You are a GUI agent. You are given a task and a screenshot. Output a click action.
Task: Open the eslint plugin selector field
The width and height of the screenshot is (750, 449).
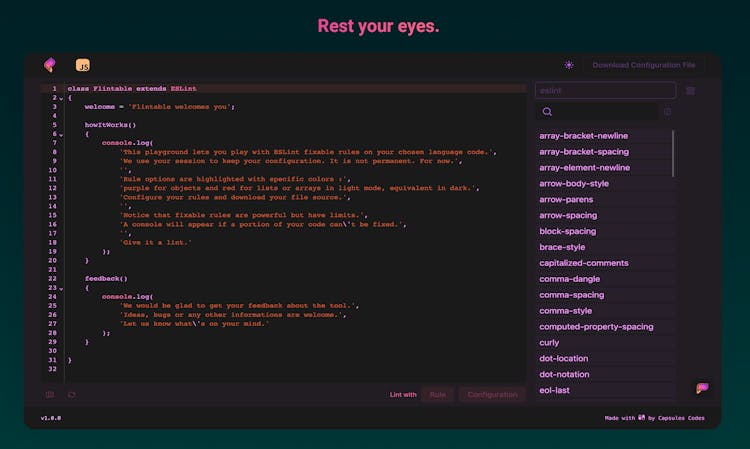605,91
